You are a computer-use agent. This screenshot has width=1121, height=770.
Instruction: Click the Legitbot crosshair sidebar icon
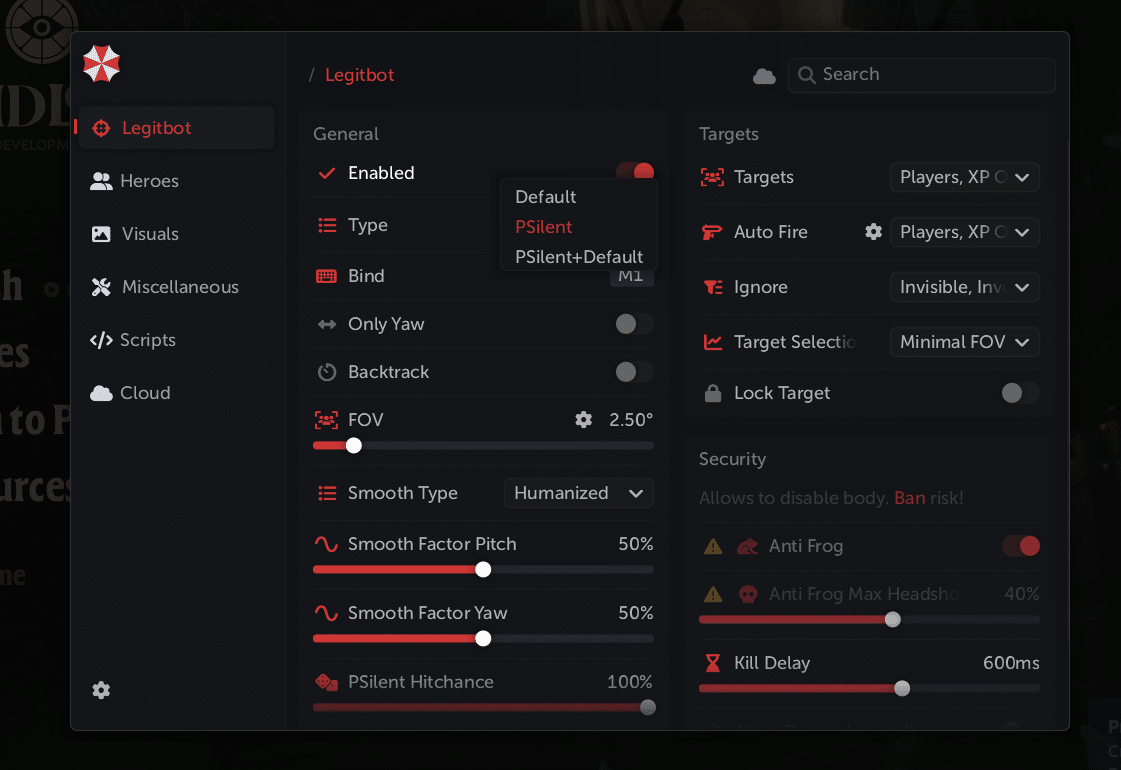pyautogui.click(x=100, y=128)
